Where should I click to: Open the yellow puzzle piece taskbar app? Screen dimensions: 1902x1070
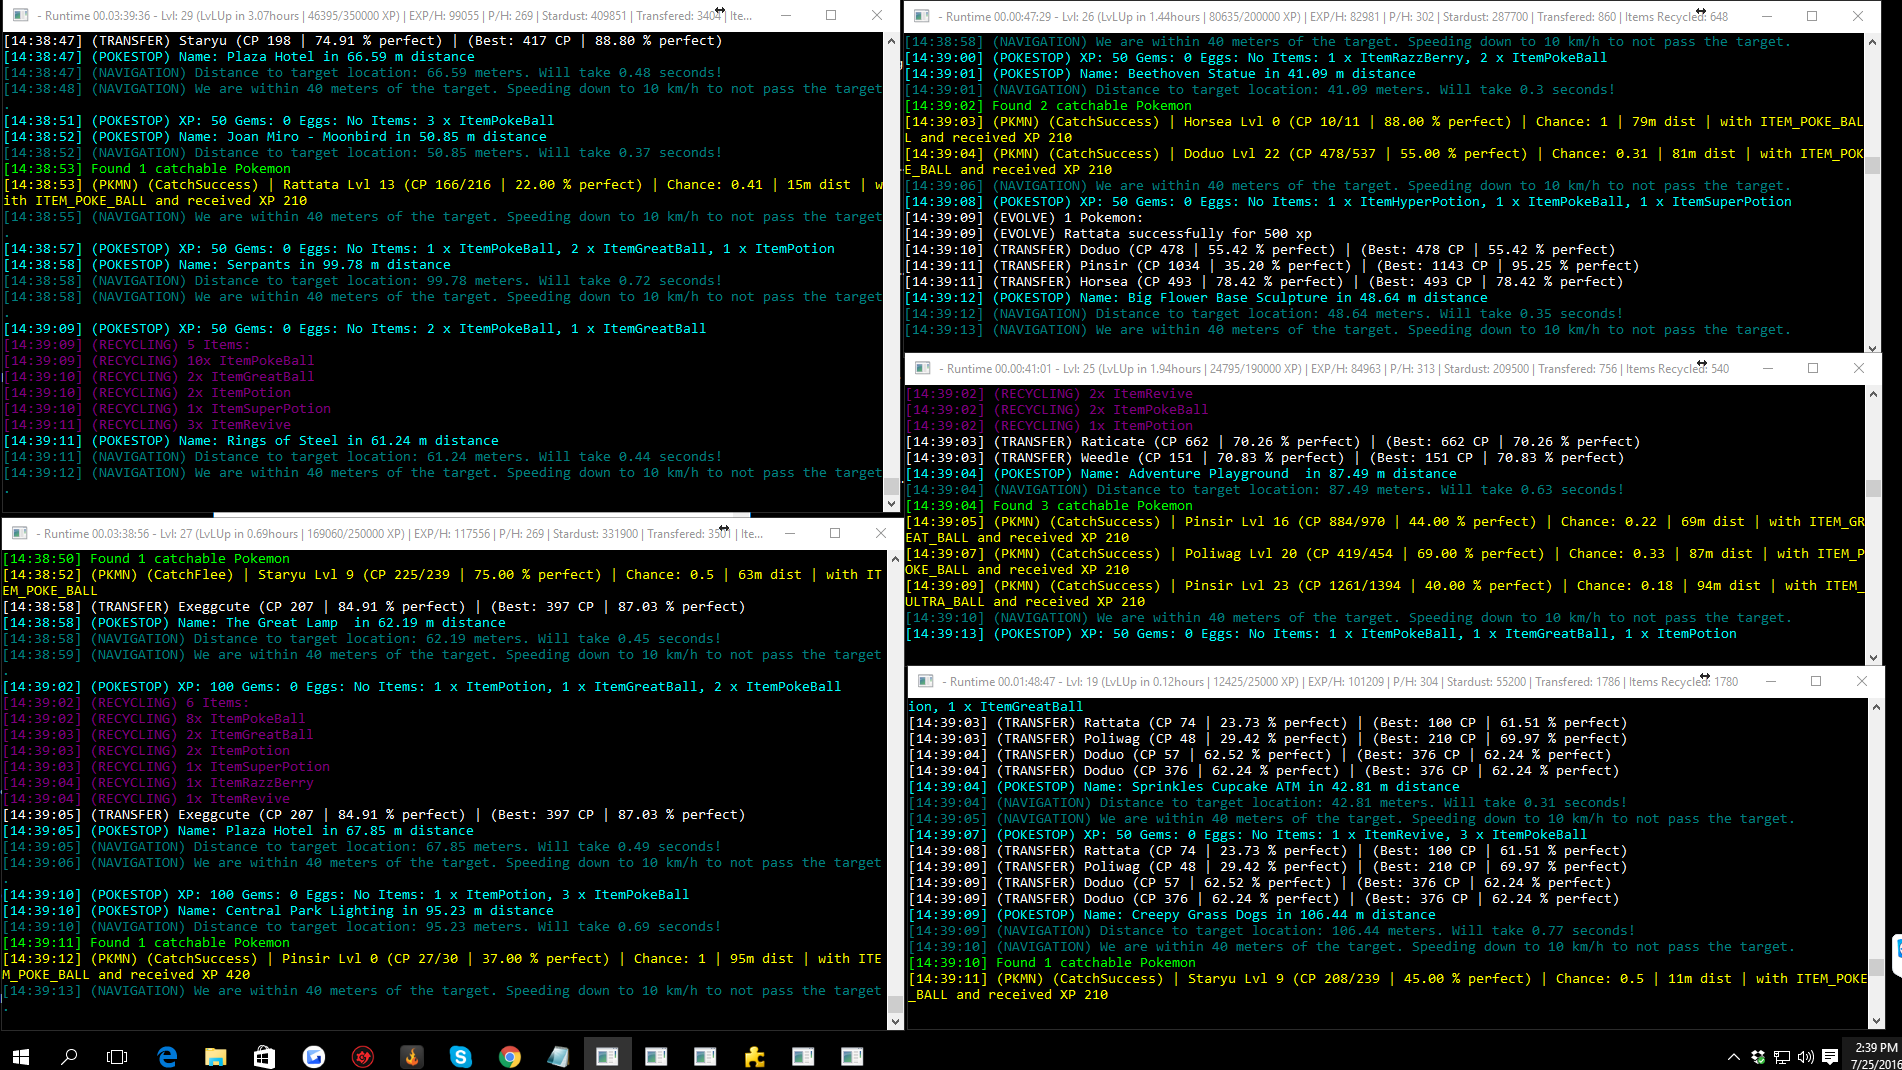[754, 1056]
